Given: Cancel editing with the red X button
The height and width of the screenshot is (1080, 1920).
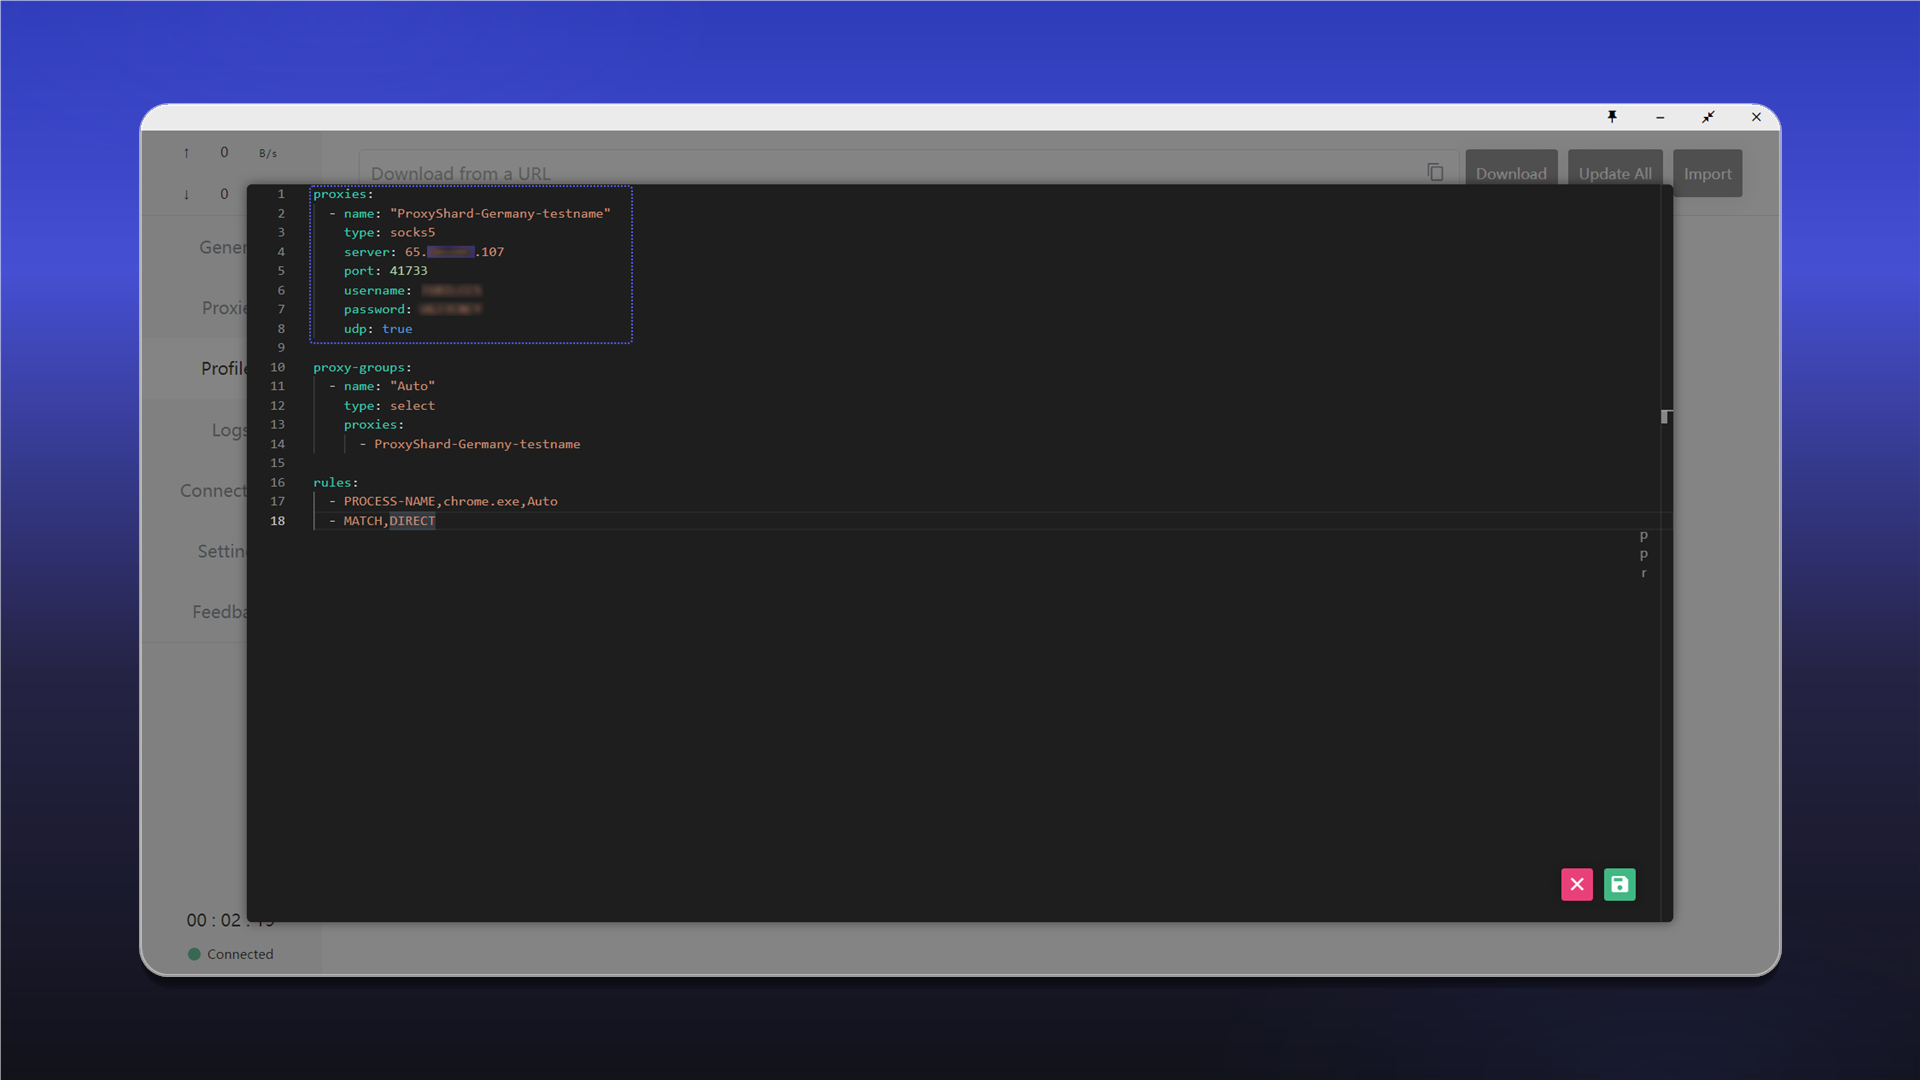Looking at the screenshot, I should [1577, 884].
